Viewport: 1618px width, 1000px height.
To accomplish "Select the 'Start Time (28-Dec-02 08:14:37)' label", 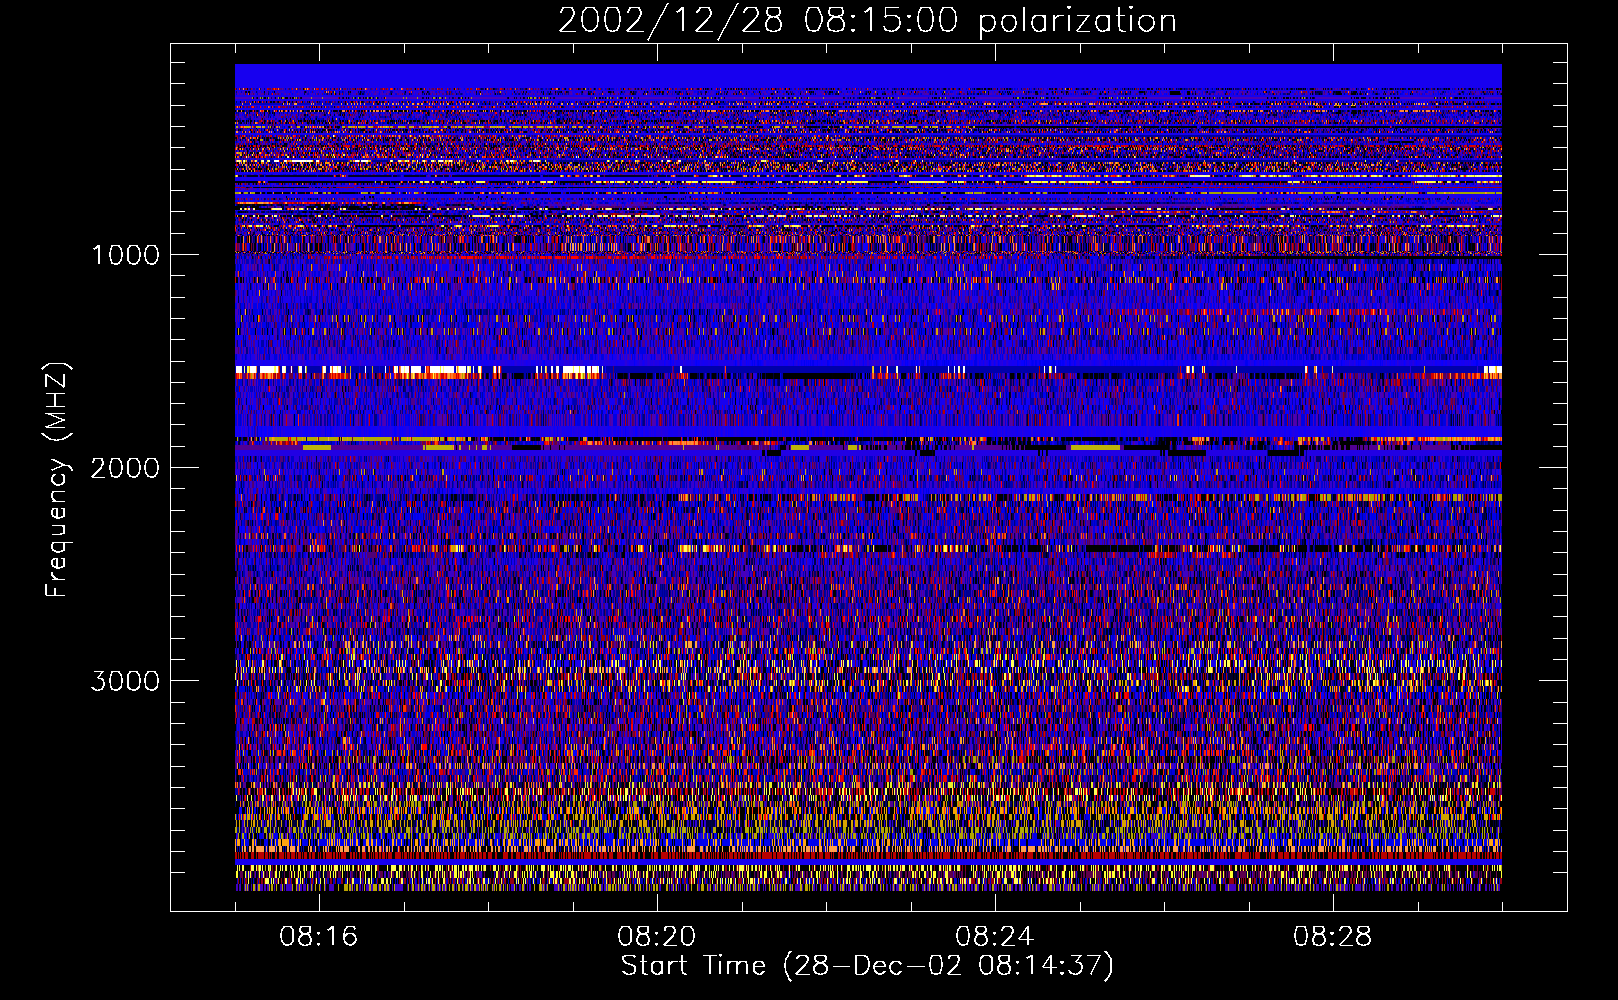I will (867, 966).
